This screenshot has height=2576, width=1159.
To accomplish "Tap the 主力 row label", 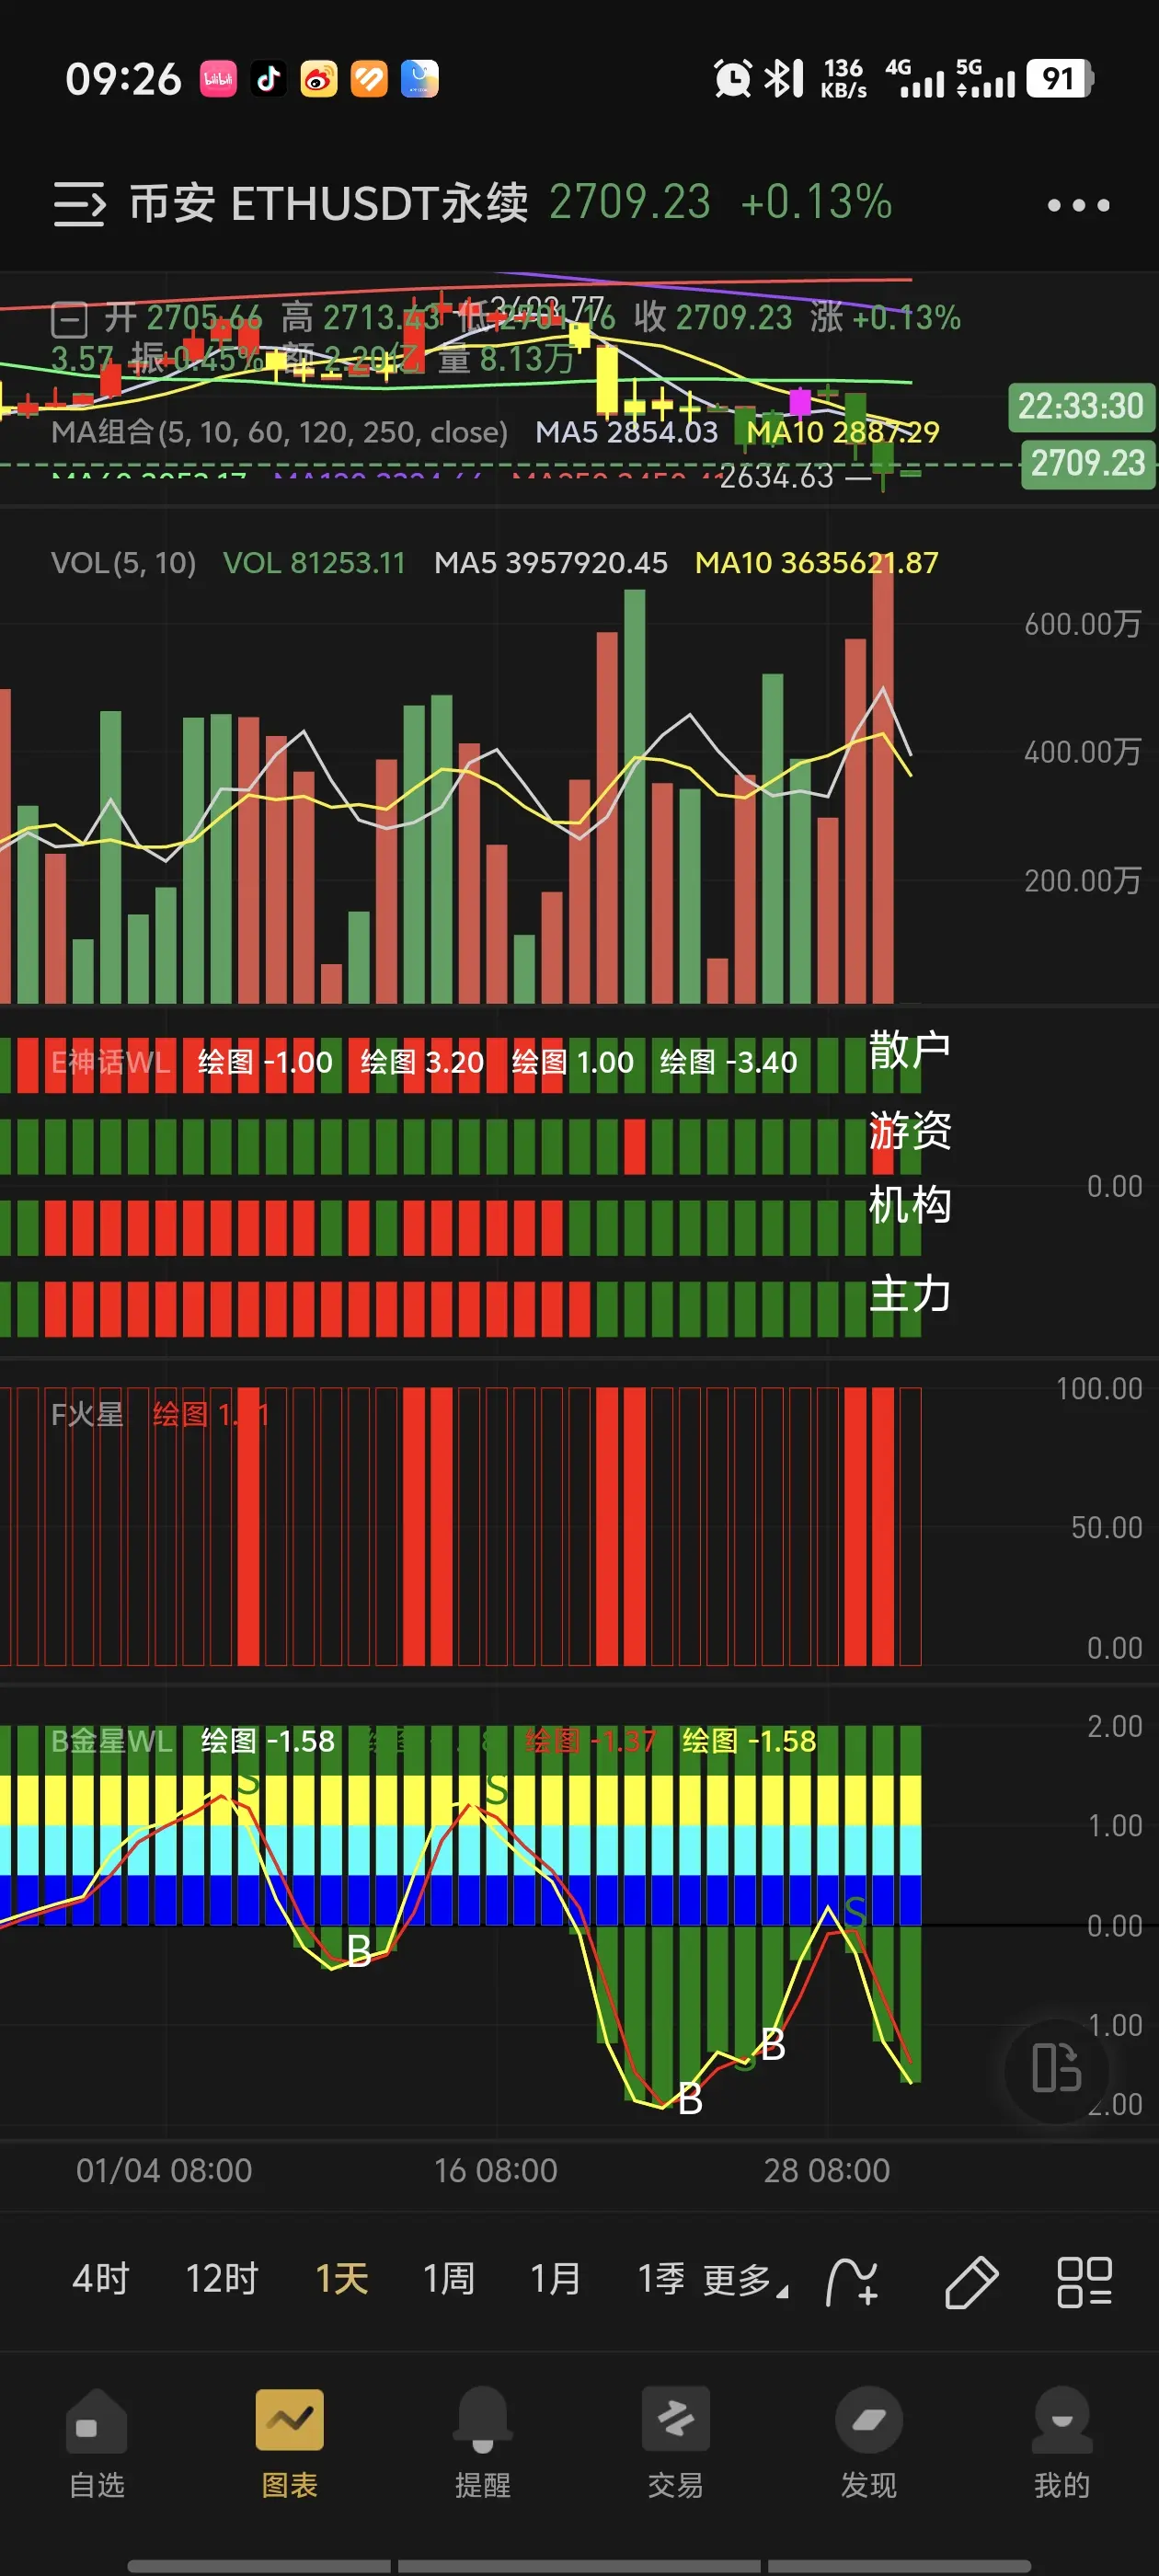I will point(910,1294).
